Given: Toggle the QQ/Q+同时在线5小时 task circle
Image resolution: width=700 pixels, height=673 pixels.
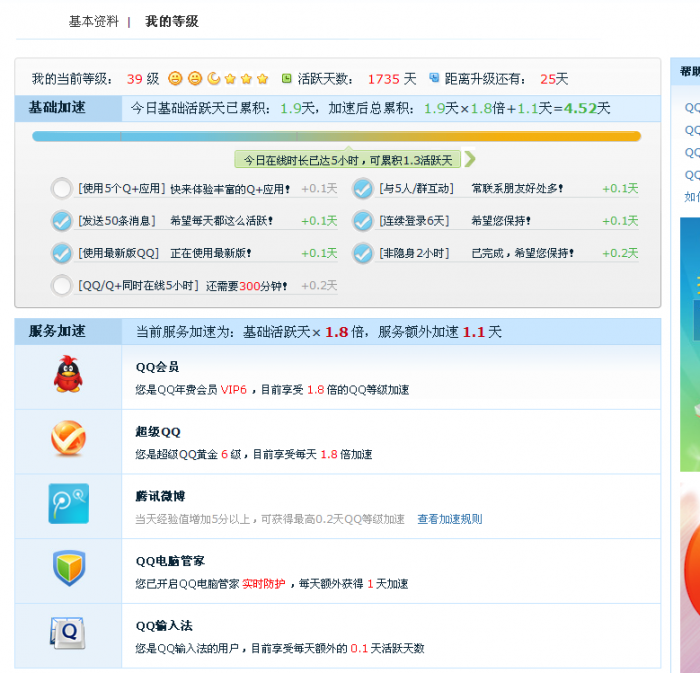Looking at the screenshot, I should coord(62,286).
